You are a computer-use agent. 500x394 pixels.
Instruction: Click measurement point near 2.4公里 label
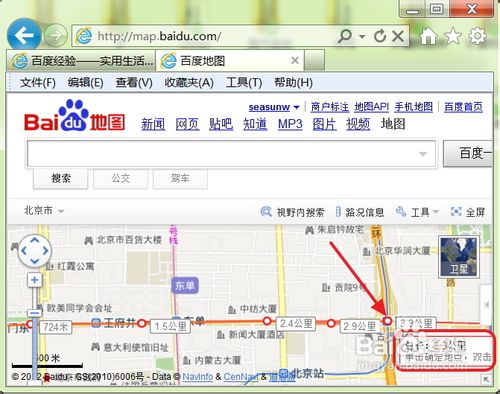pos(267,321)
